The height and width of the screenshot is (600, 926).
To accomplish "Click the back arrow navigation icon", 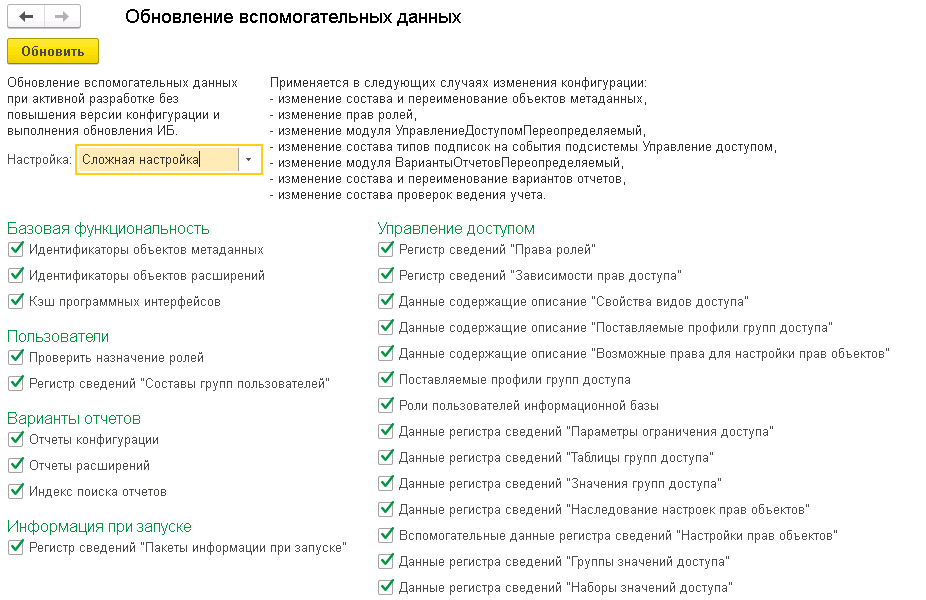I will [x=26, y=17].
